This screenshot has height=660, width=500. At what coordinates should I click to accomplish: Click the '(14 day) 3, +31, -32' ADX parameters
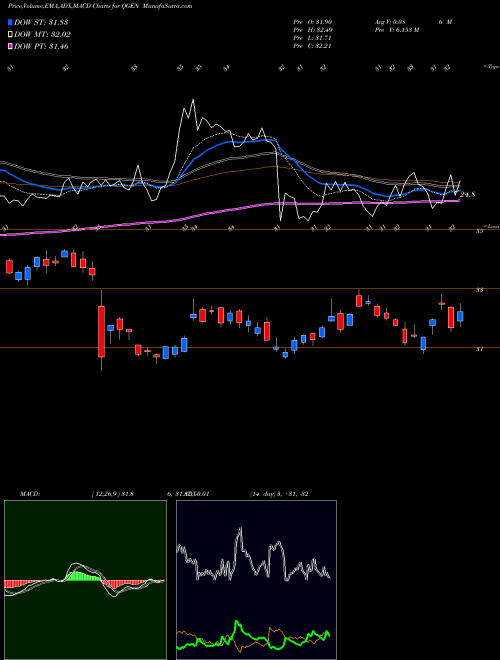click(x=279, y=494)
